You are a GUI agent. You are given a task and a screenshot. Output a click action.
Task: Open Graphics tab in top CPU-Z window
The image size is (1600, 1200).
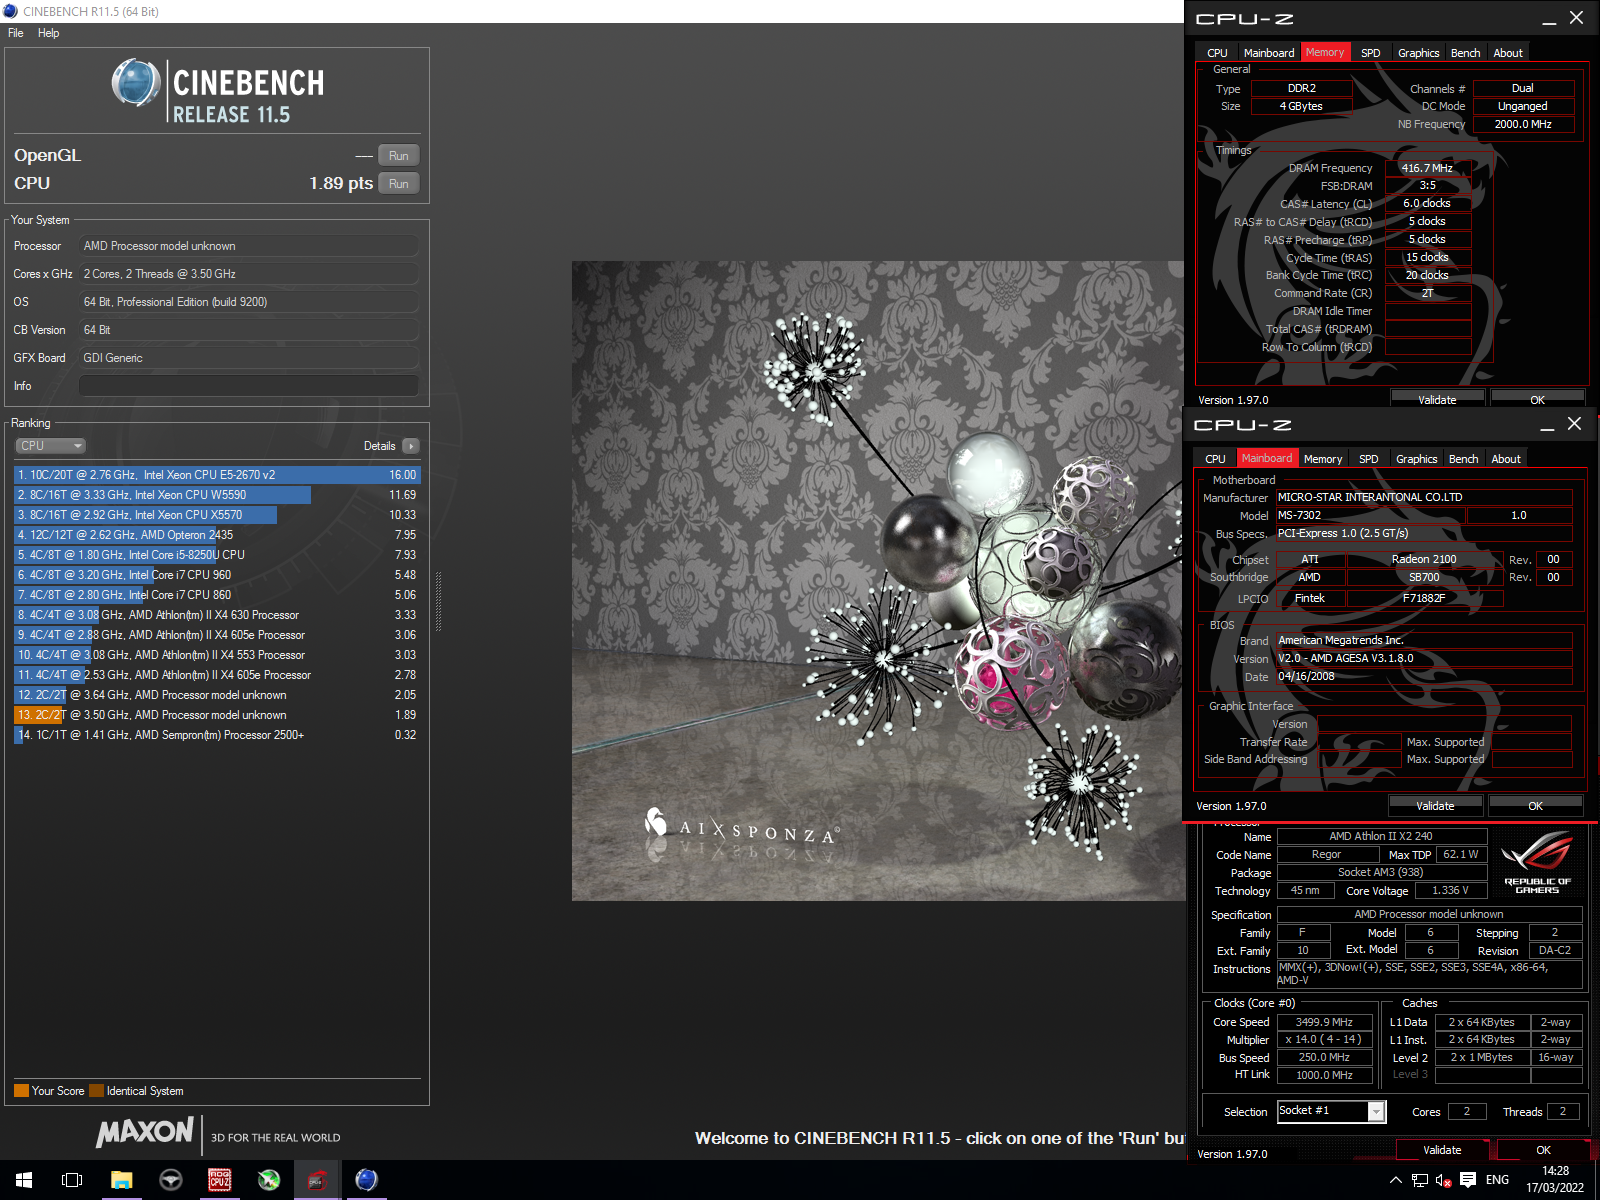1419,53
